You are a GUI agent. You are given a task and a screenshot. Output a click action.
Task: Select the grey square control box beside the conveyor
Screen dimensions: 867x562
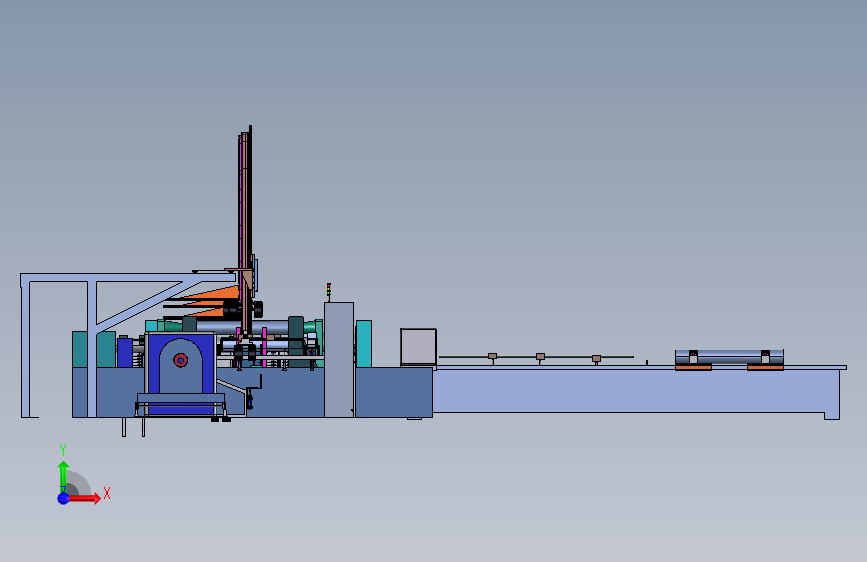419,347
